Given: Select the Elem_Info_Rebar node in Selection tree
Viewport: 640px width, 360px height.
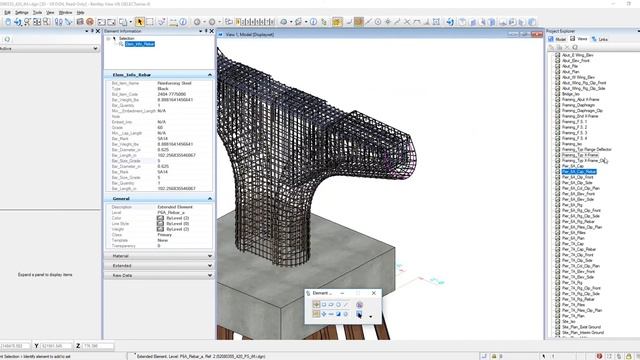Looking at the screenshot, I should pos(140,44).
